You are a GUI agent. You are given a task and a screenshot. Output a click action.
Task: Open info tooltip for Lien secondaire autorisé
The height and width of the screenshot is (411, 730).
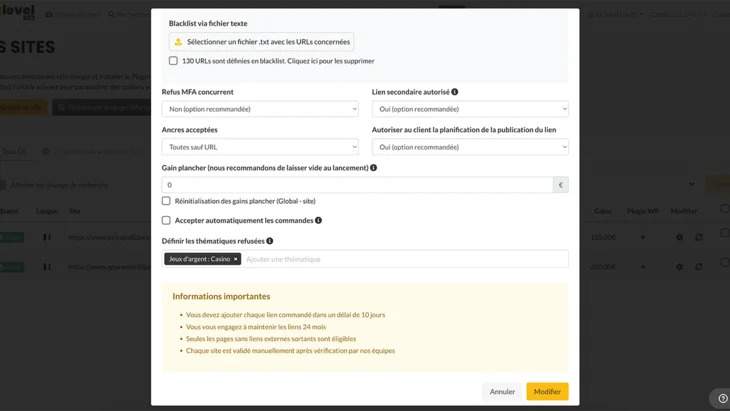click(454, 92)
